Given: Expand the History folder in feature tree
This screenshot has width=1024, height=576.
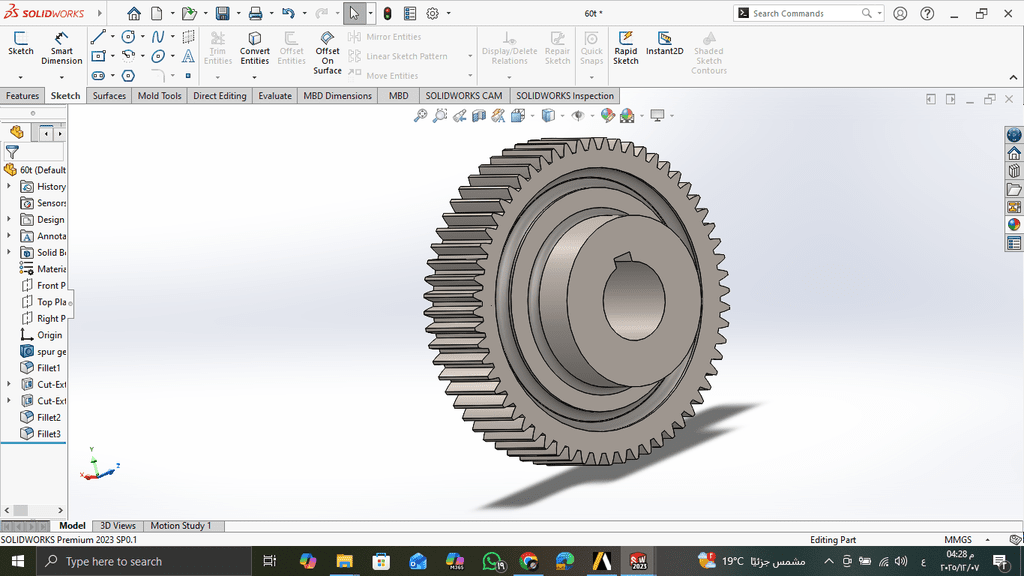Looking at the screenshot, I should pos(10,187).
